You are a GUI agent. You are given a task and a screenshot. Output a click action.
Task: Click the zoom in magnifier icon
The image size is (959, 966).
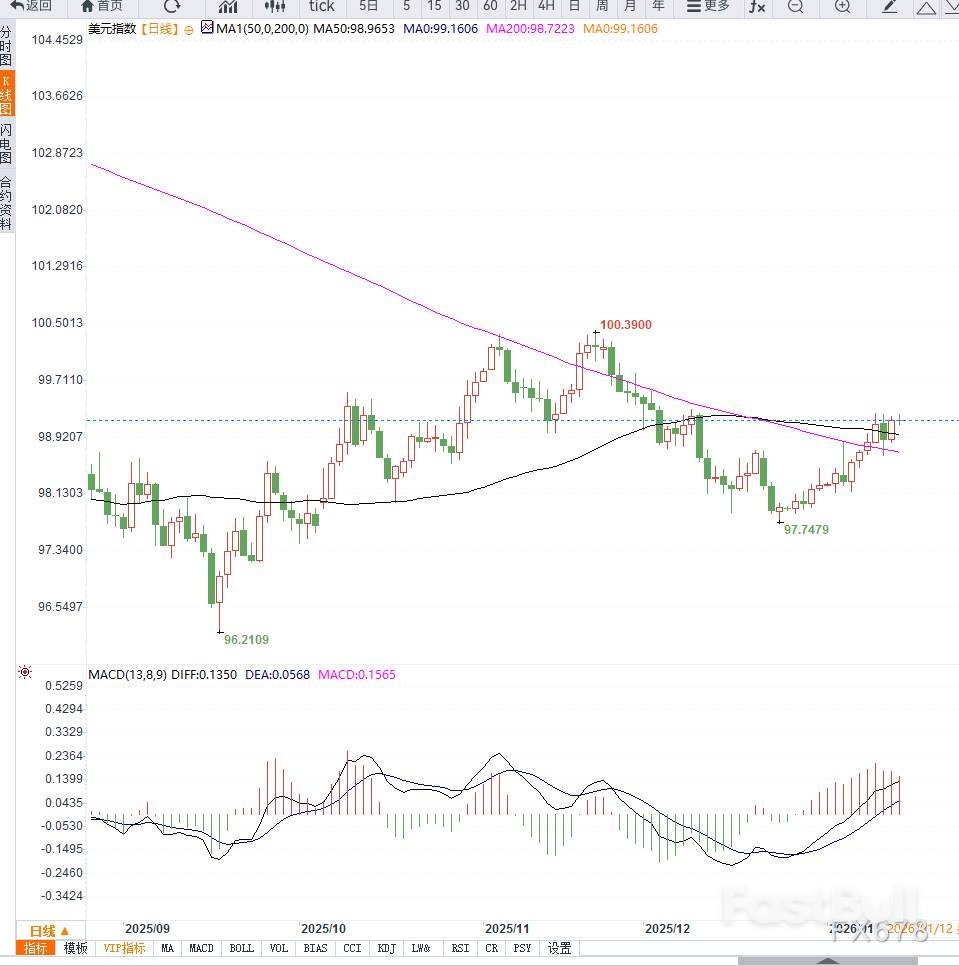842,7
